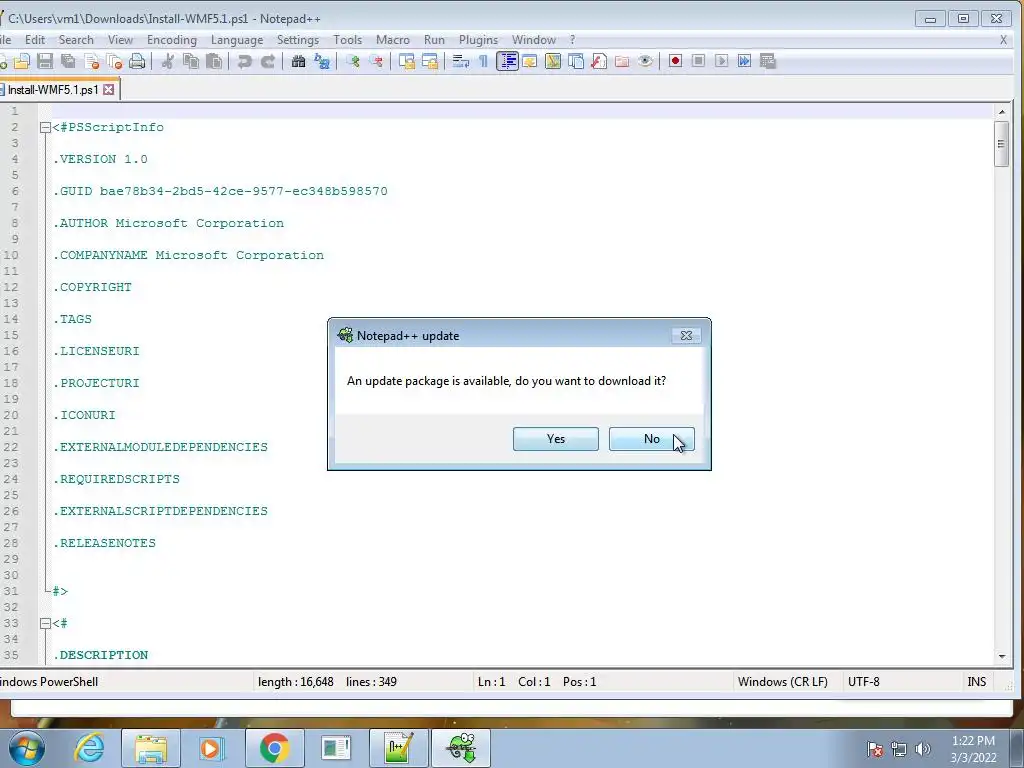Click the Print toolbar icon
1024x768 pixels.
click(137, 61)
